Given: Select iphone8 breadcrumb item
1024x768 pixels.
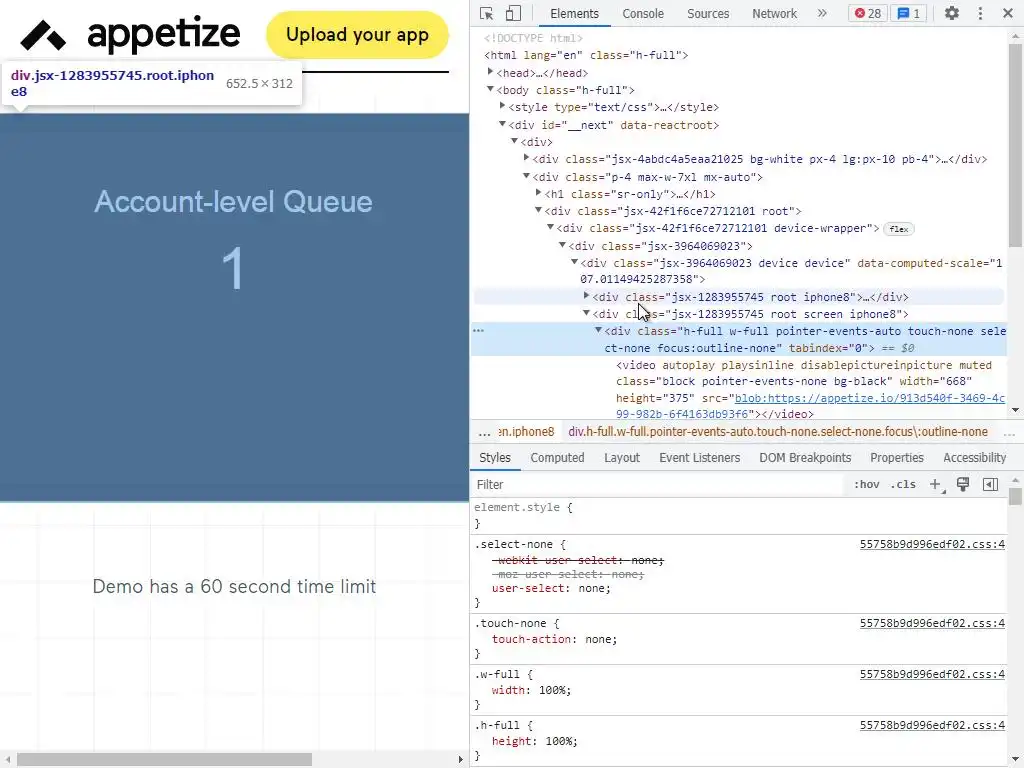Looking at the screenshot, I should pos(526,432).
